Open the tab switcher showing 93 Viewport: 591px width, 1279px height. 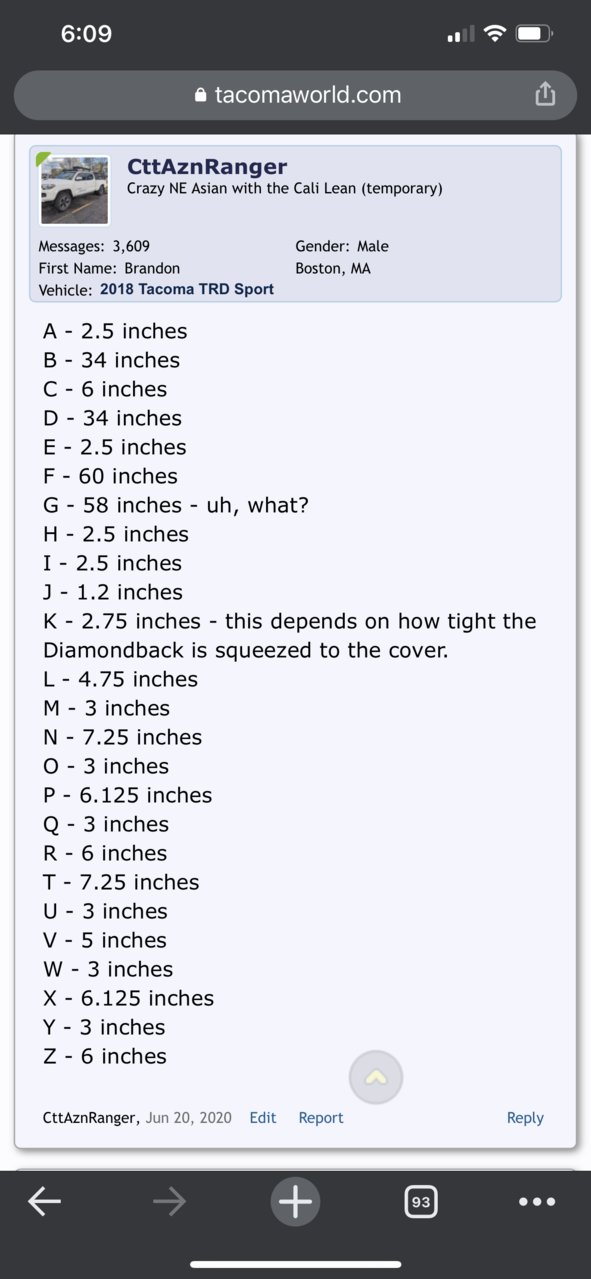(x=421, y=1202)
